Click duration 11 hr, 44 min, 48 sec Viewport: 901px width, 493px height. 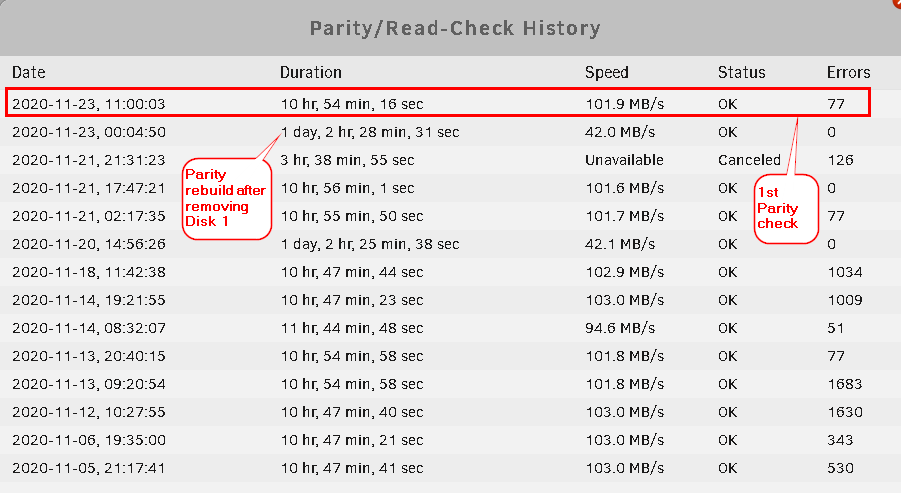[x=352, y=329]
